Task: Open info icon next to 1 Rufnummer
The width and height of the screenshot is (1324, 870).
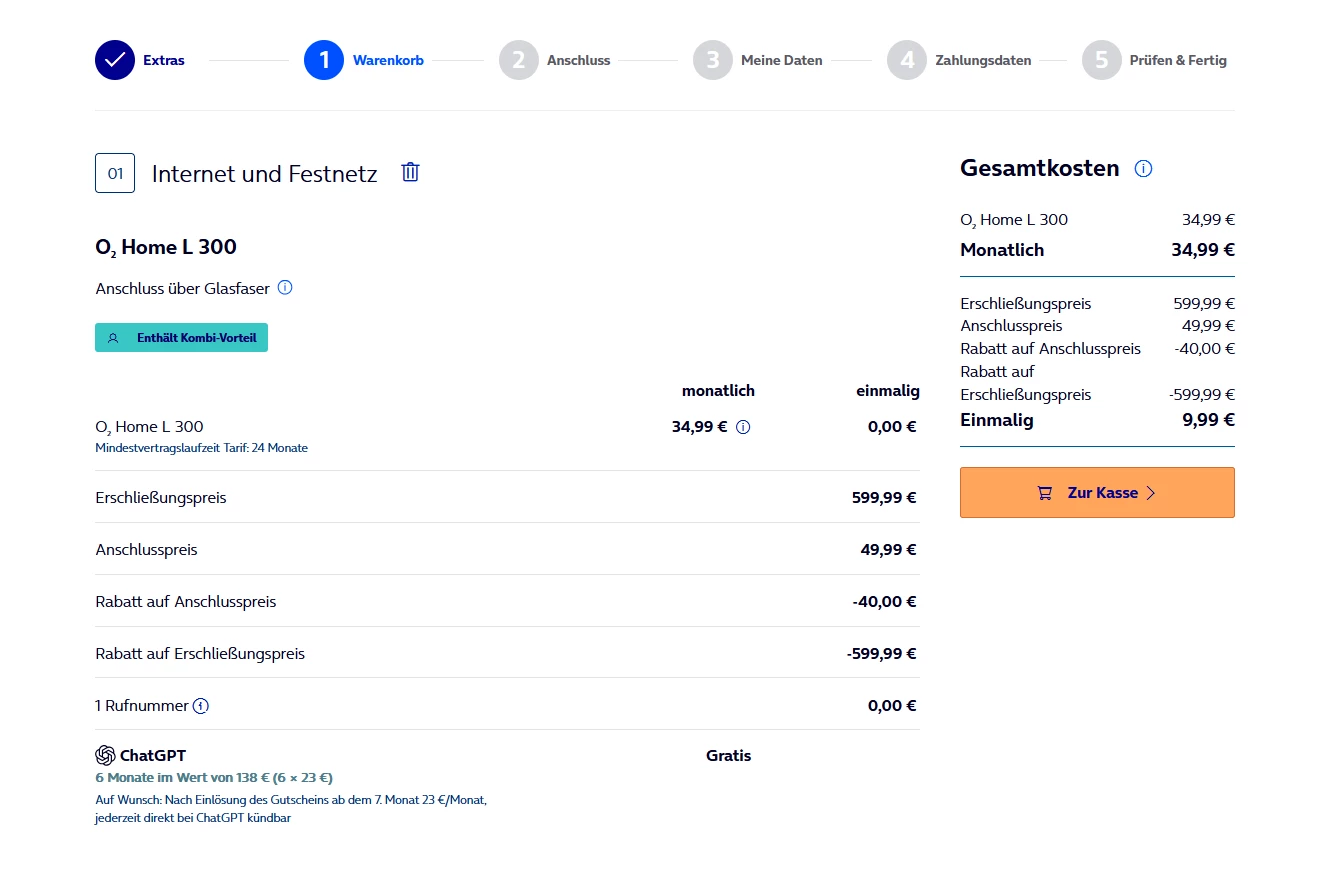Action: [x=201, y=706]
